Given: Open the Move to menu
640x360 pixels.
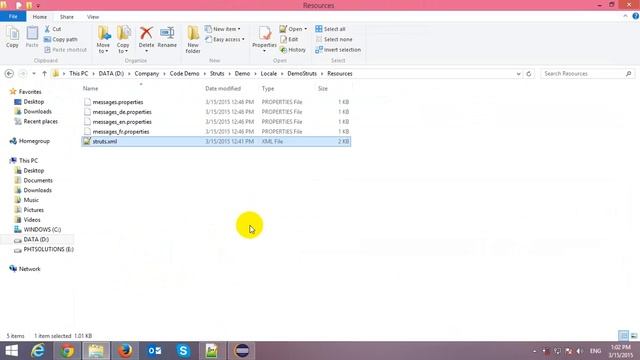Looking at the screenshot, I should pos(103,40).
